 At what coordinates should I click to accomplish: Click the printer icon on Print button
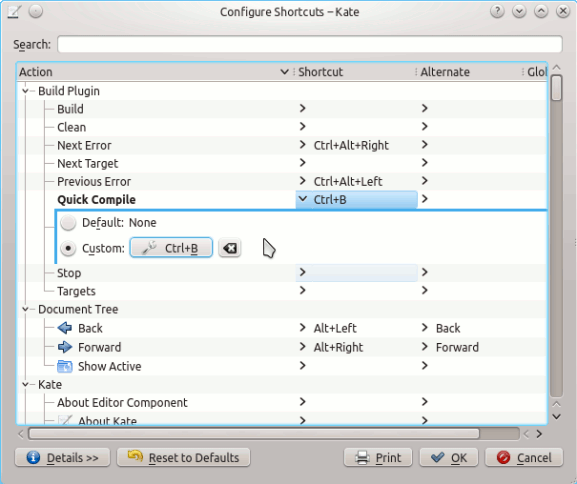pos(362,457)
